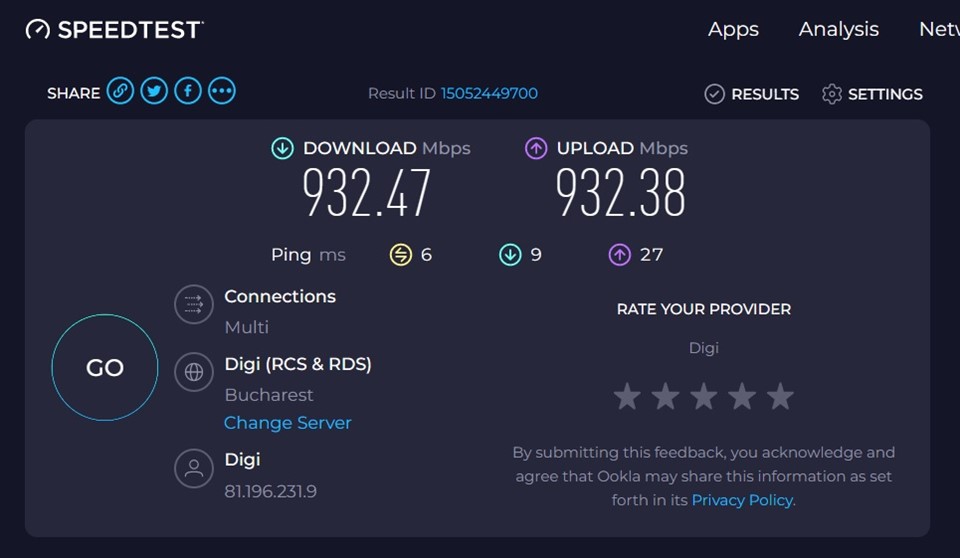Click the Connections multi icon

[x=194, y=304]
